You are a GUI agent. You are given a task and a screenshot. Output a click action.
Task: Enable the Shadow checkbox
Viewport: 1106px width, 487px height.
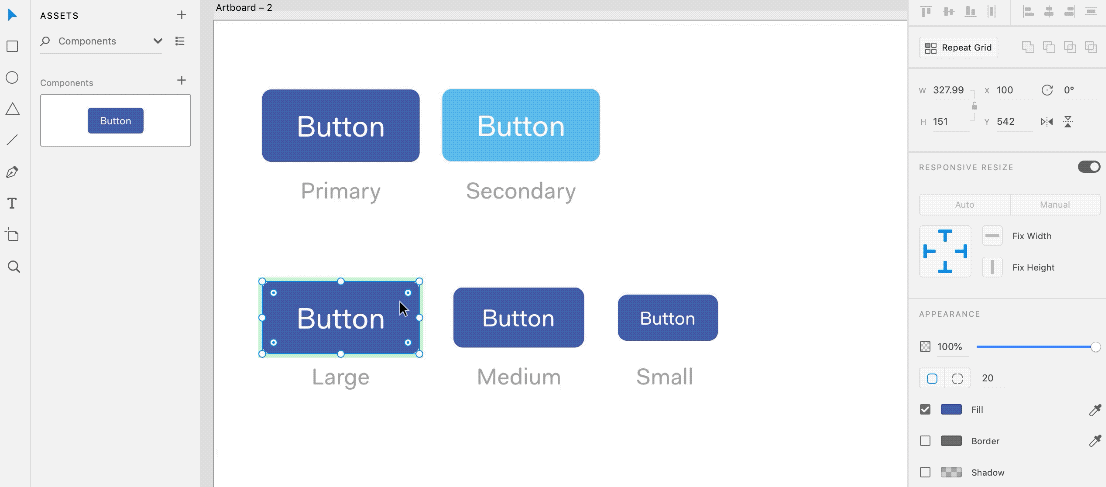[x=925, y=472]
